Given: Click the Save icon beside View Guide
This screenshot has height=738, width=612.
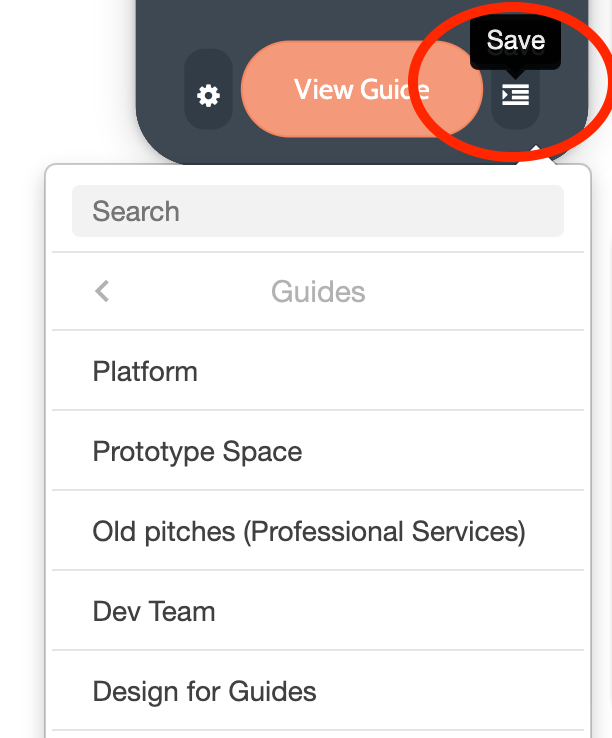Looking at the screenshot, I should pos(515,95).
